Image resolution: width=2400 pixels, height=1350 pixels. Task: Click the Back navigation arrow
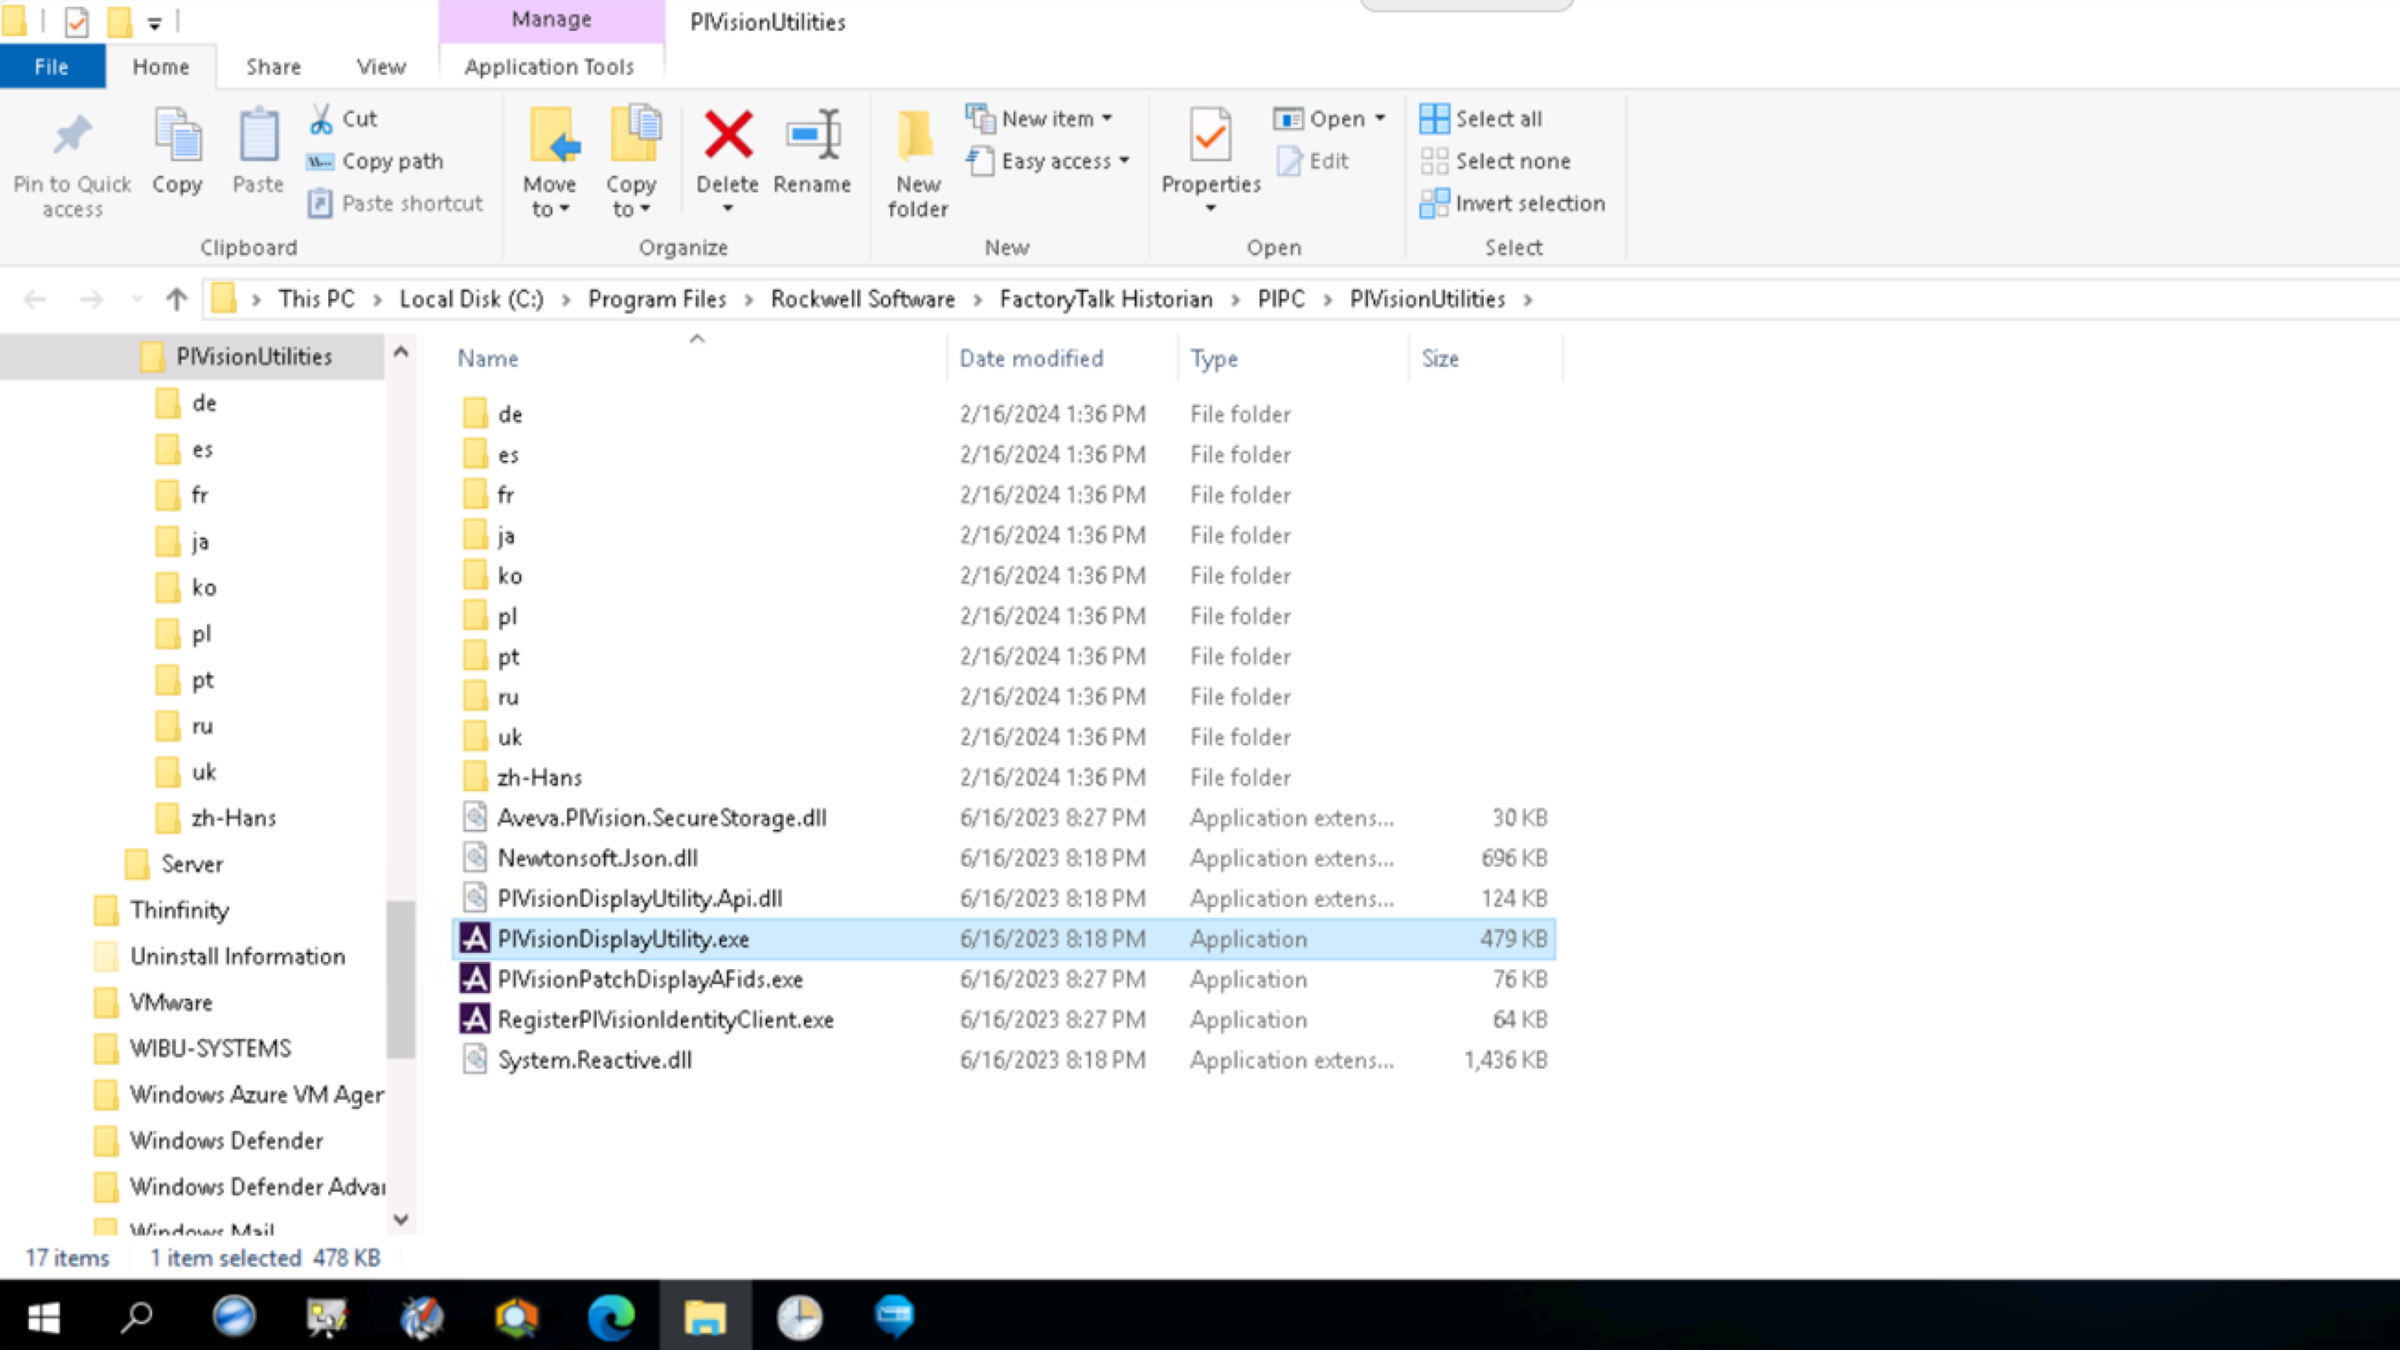36,299
